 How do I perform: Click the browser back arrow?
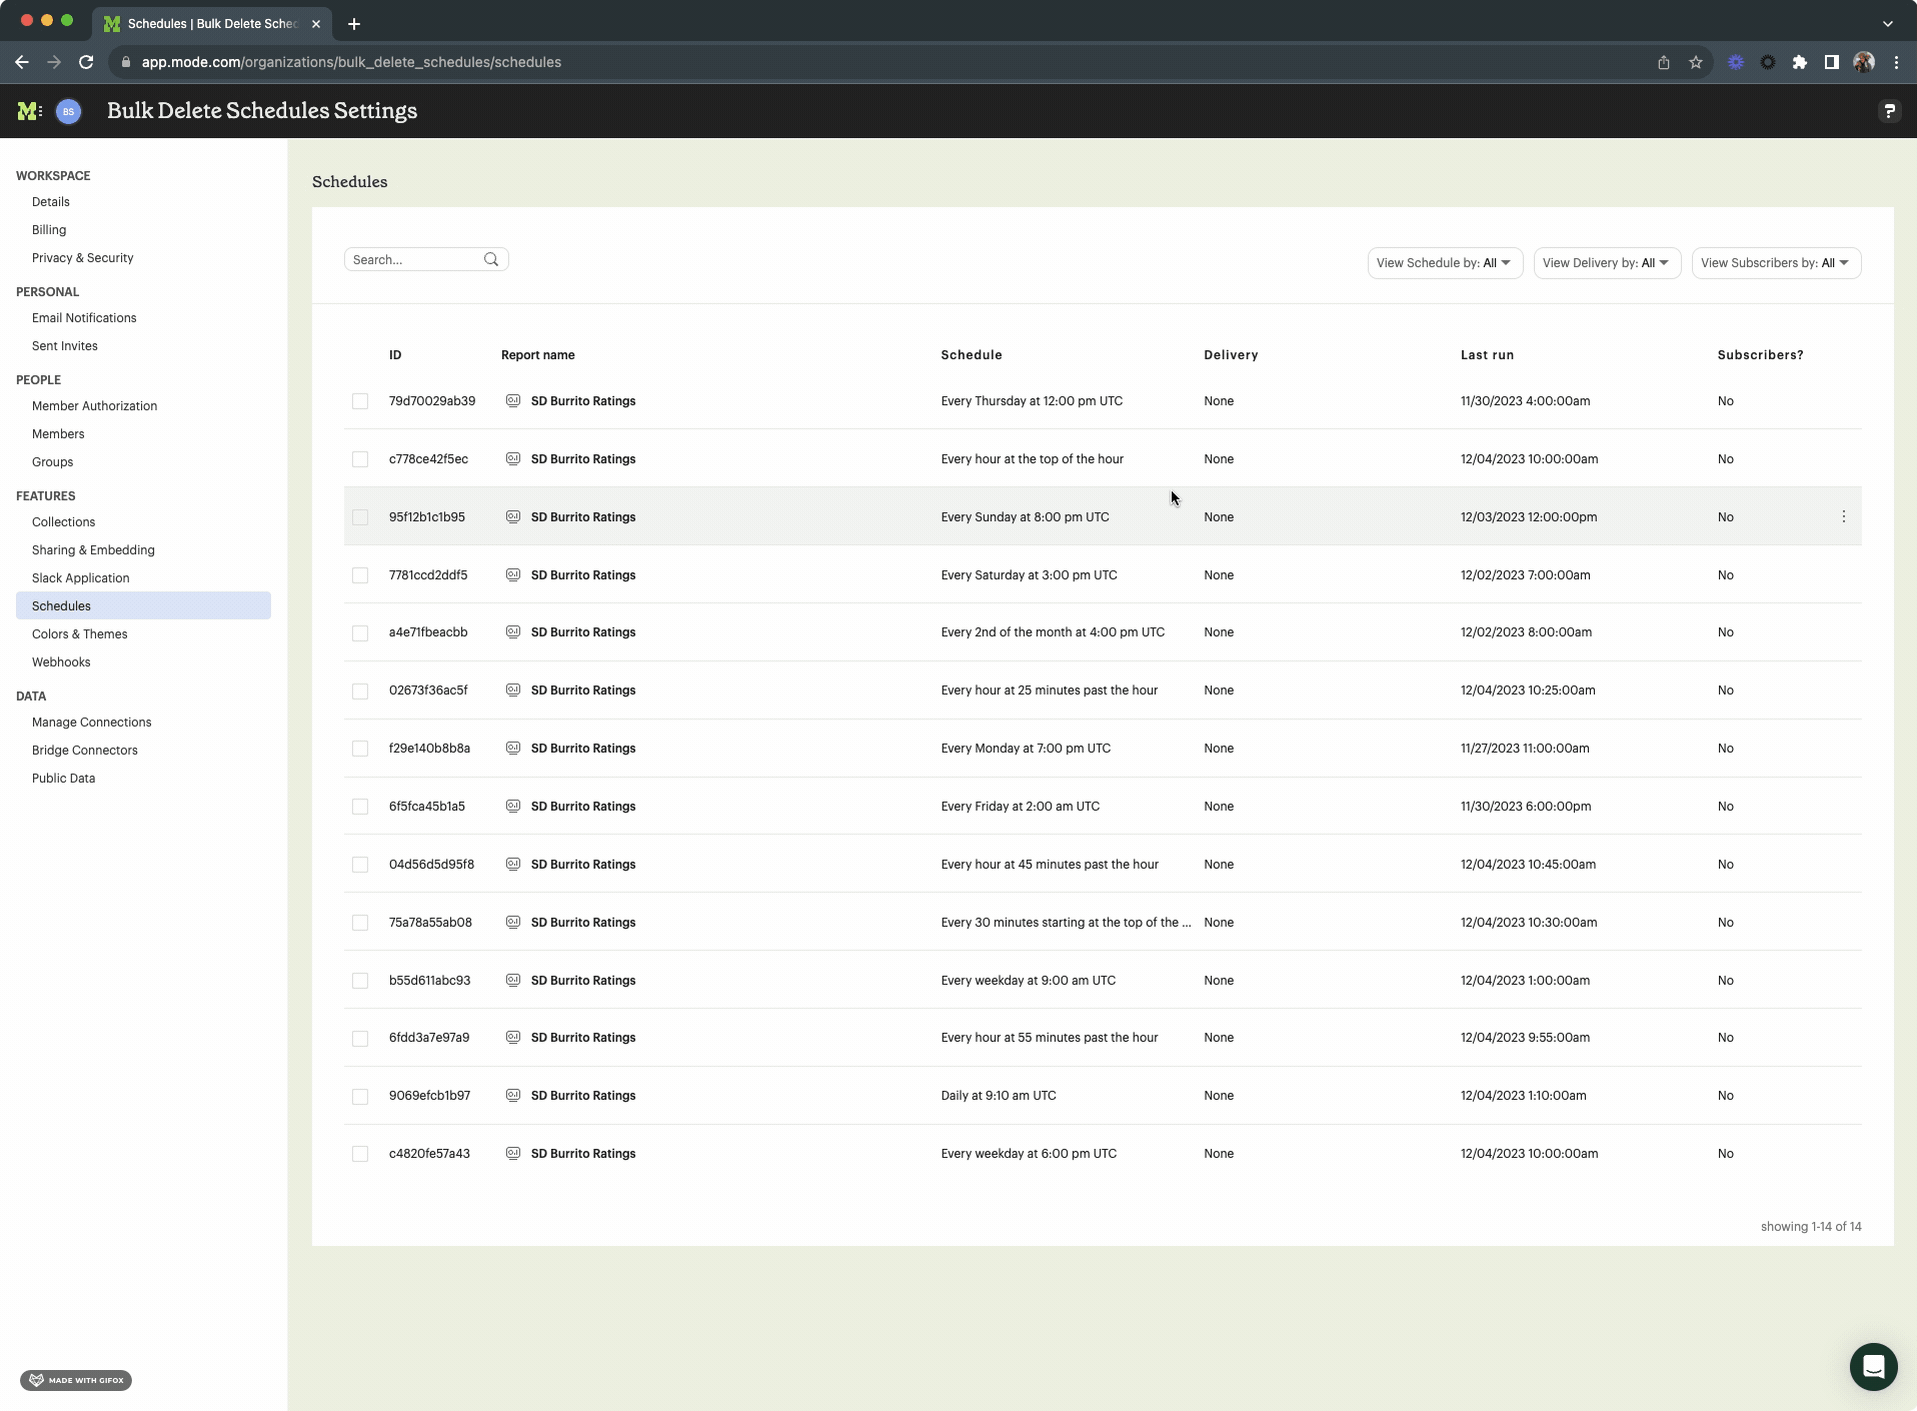[x=22, y=62]
